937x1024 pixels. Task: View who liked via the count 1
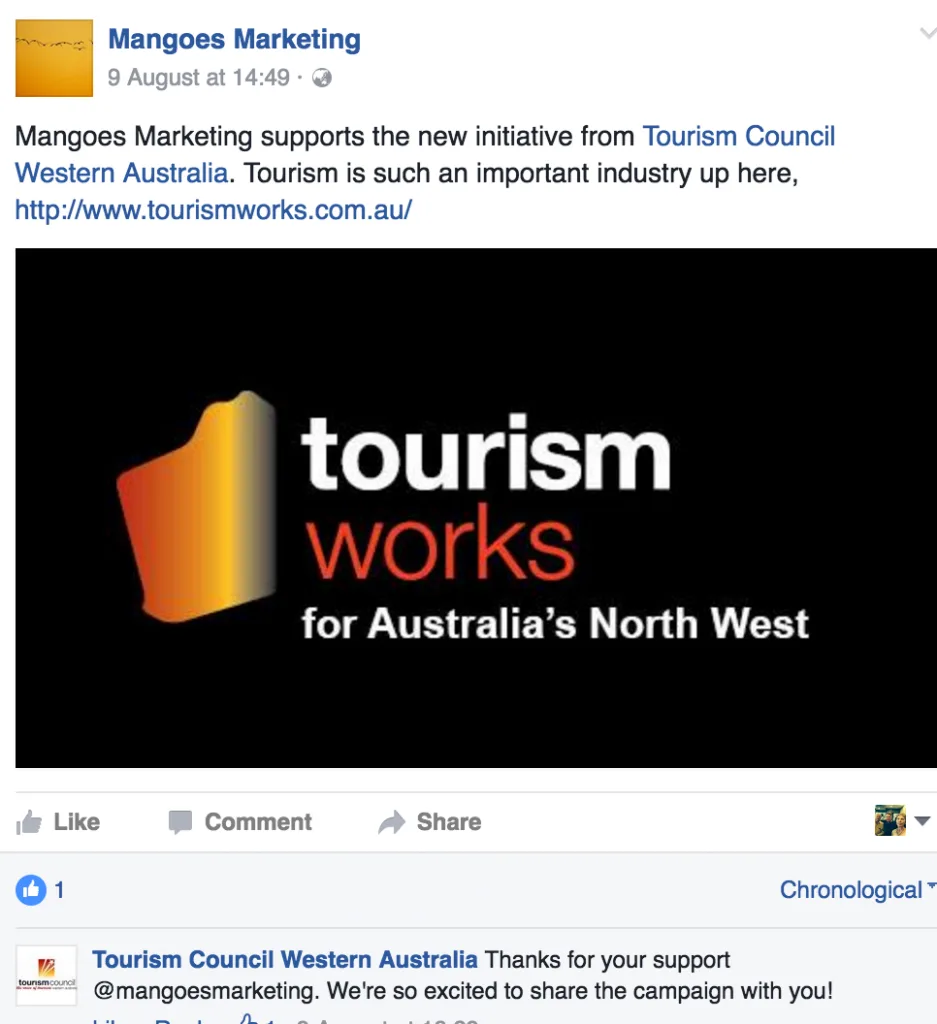59,890
